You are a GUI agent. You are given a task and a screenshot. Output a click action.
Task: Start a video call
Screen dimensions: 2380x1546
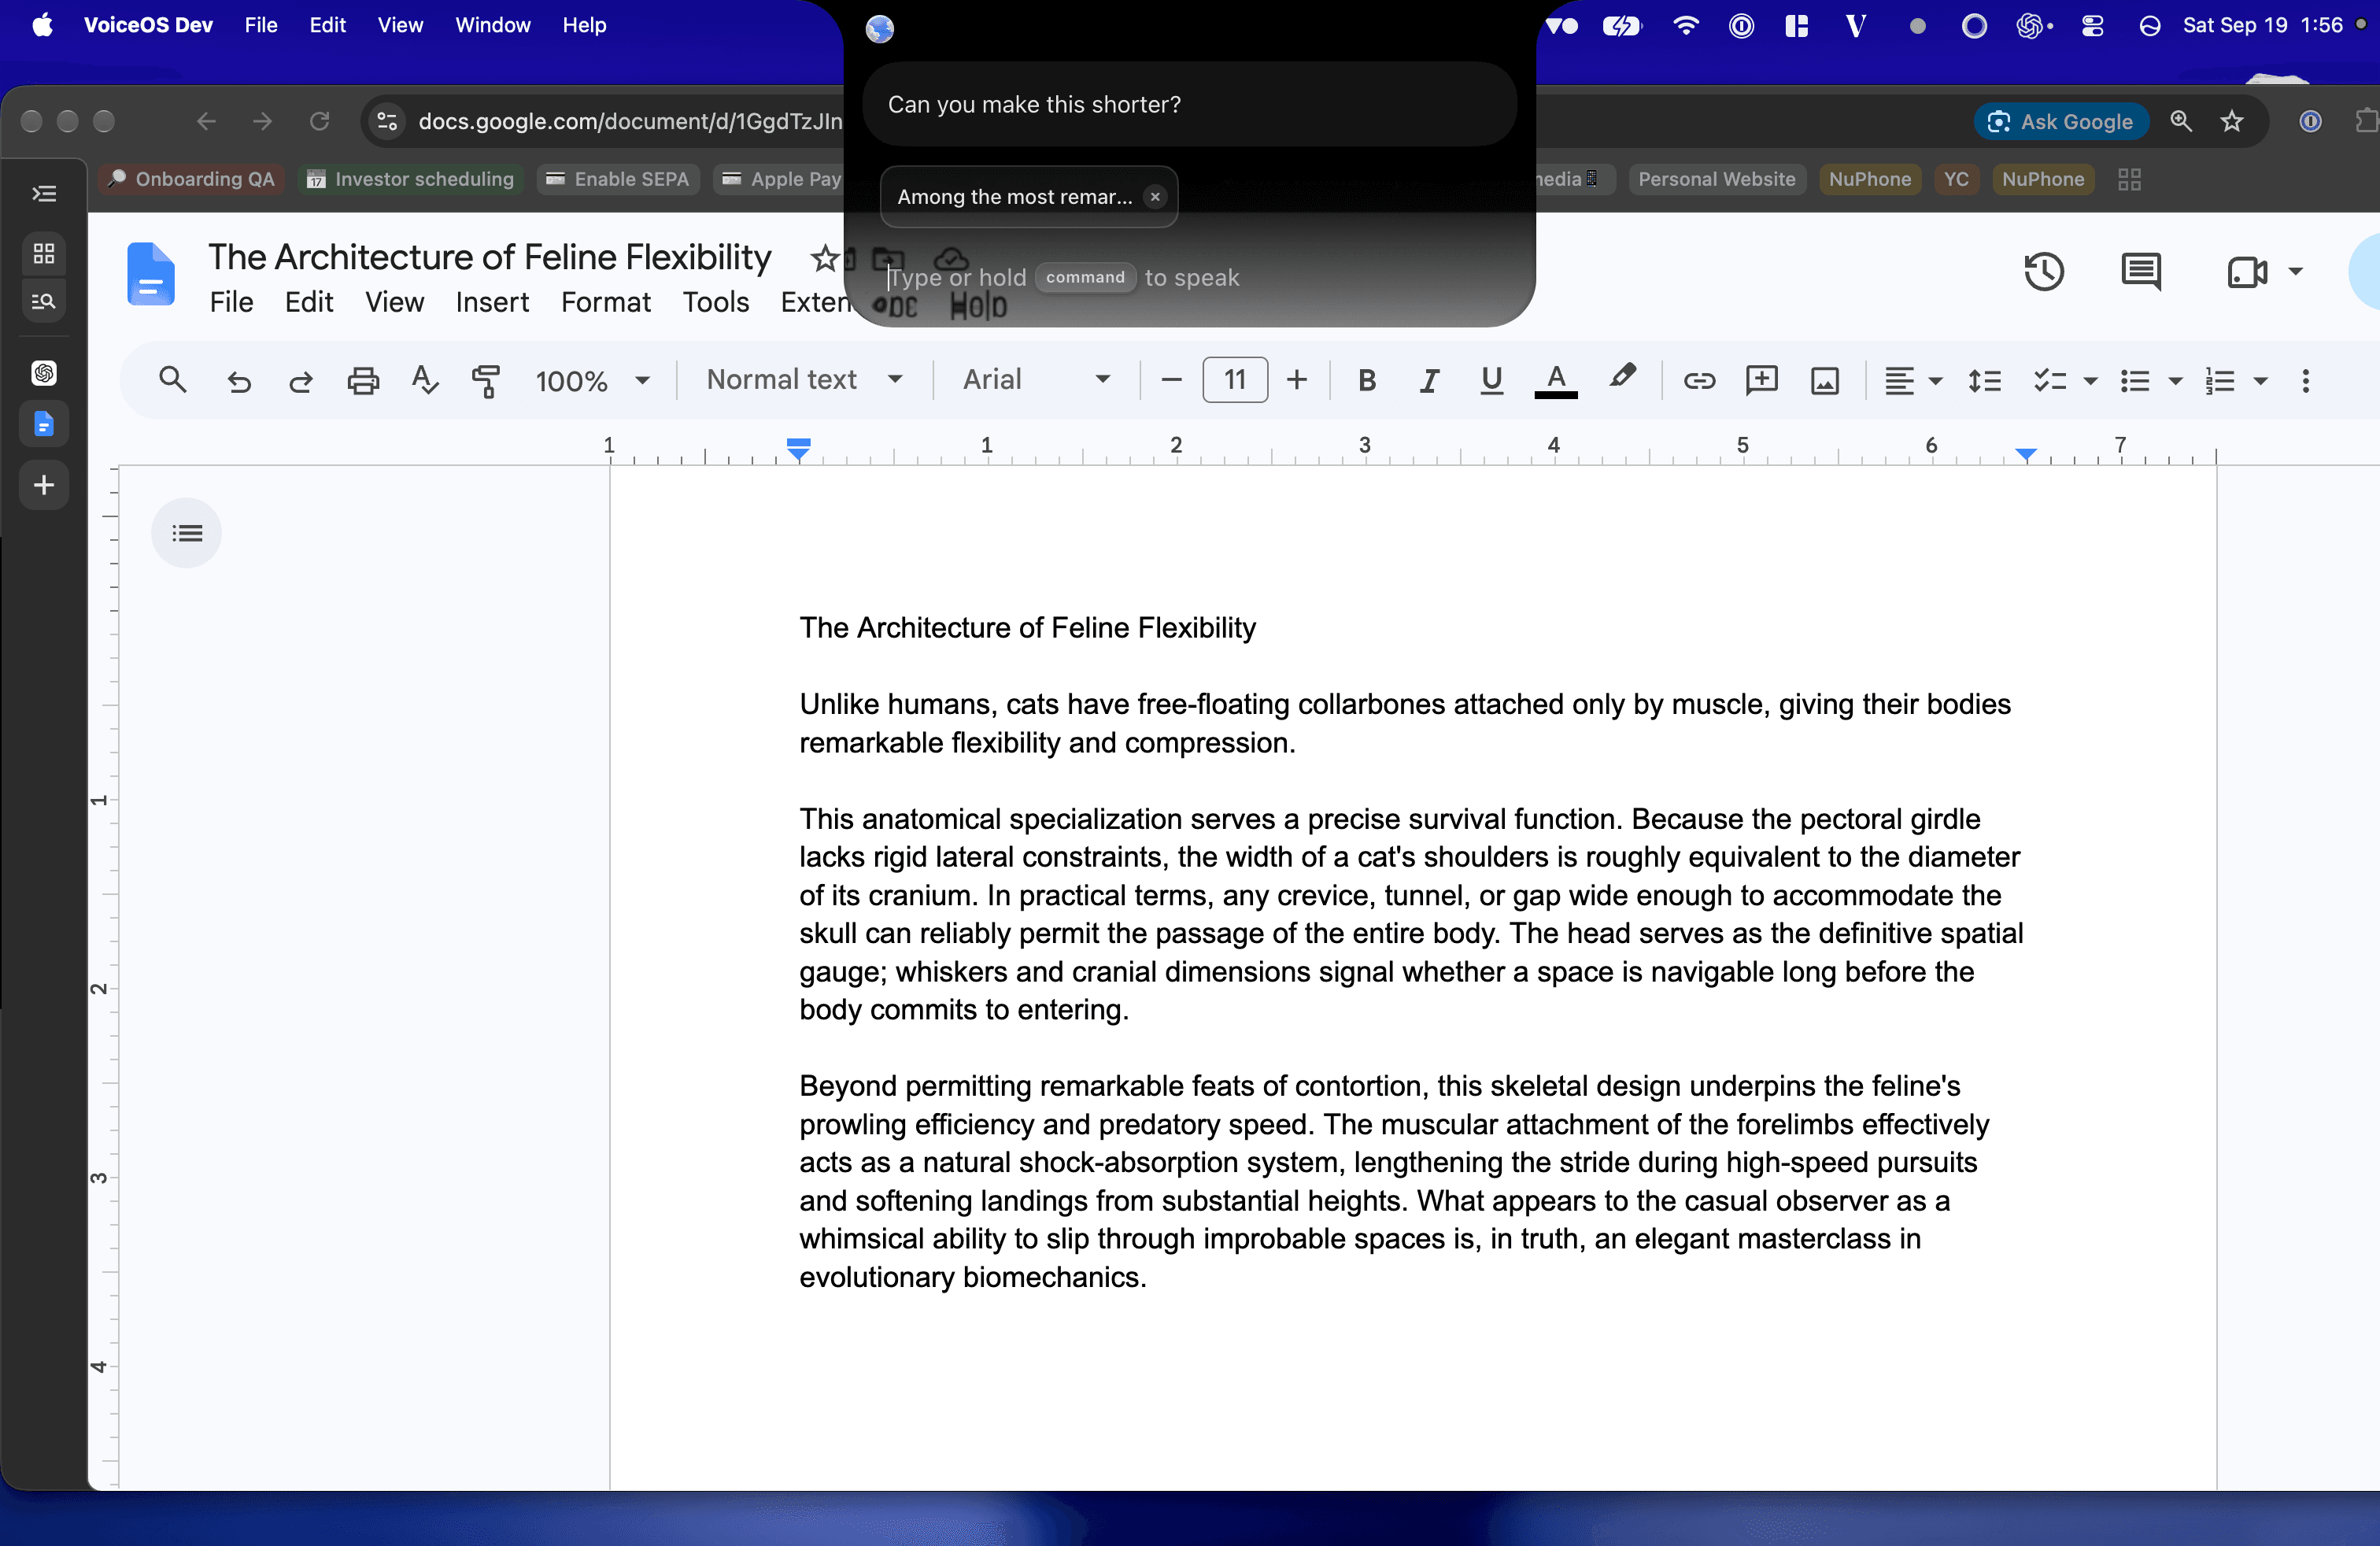pyautogui.click(x=2247, y=272)
